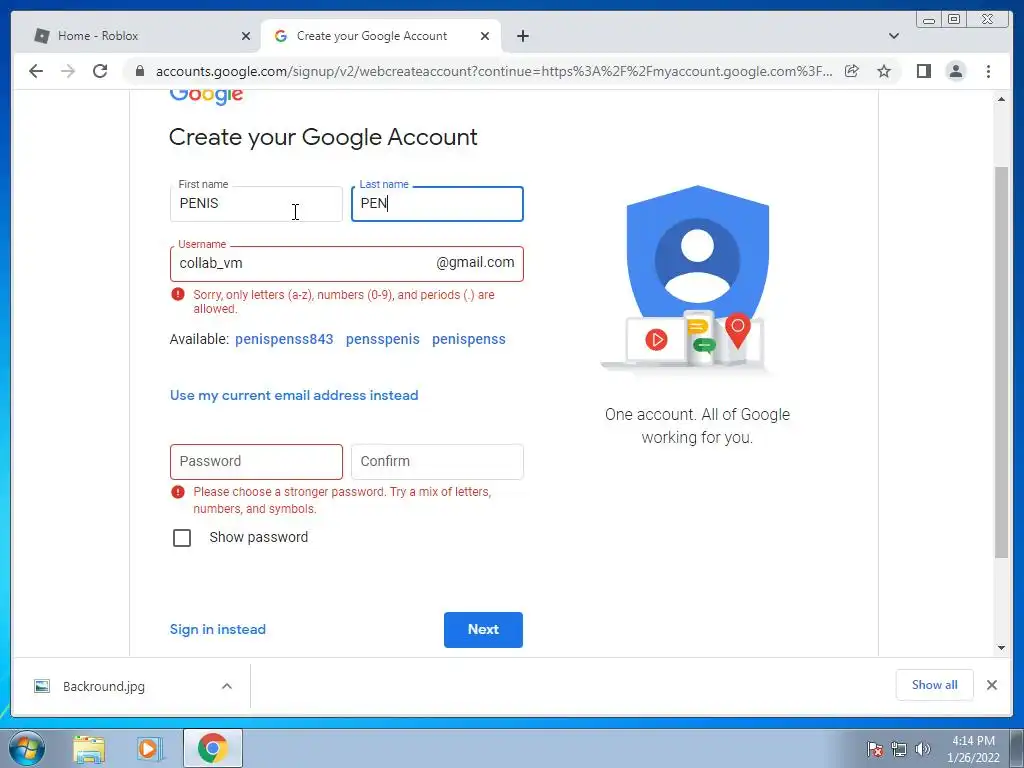
Task: Click the Confirm password field
Action: (x=437, y=462)
